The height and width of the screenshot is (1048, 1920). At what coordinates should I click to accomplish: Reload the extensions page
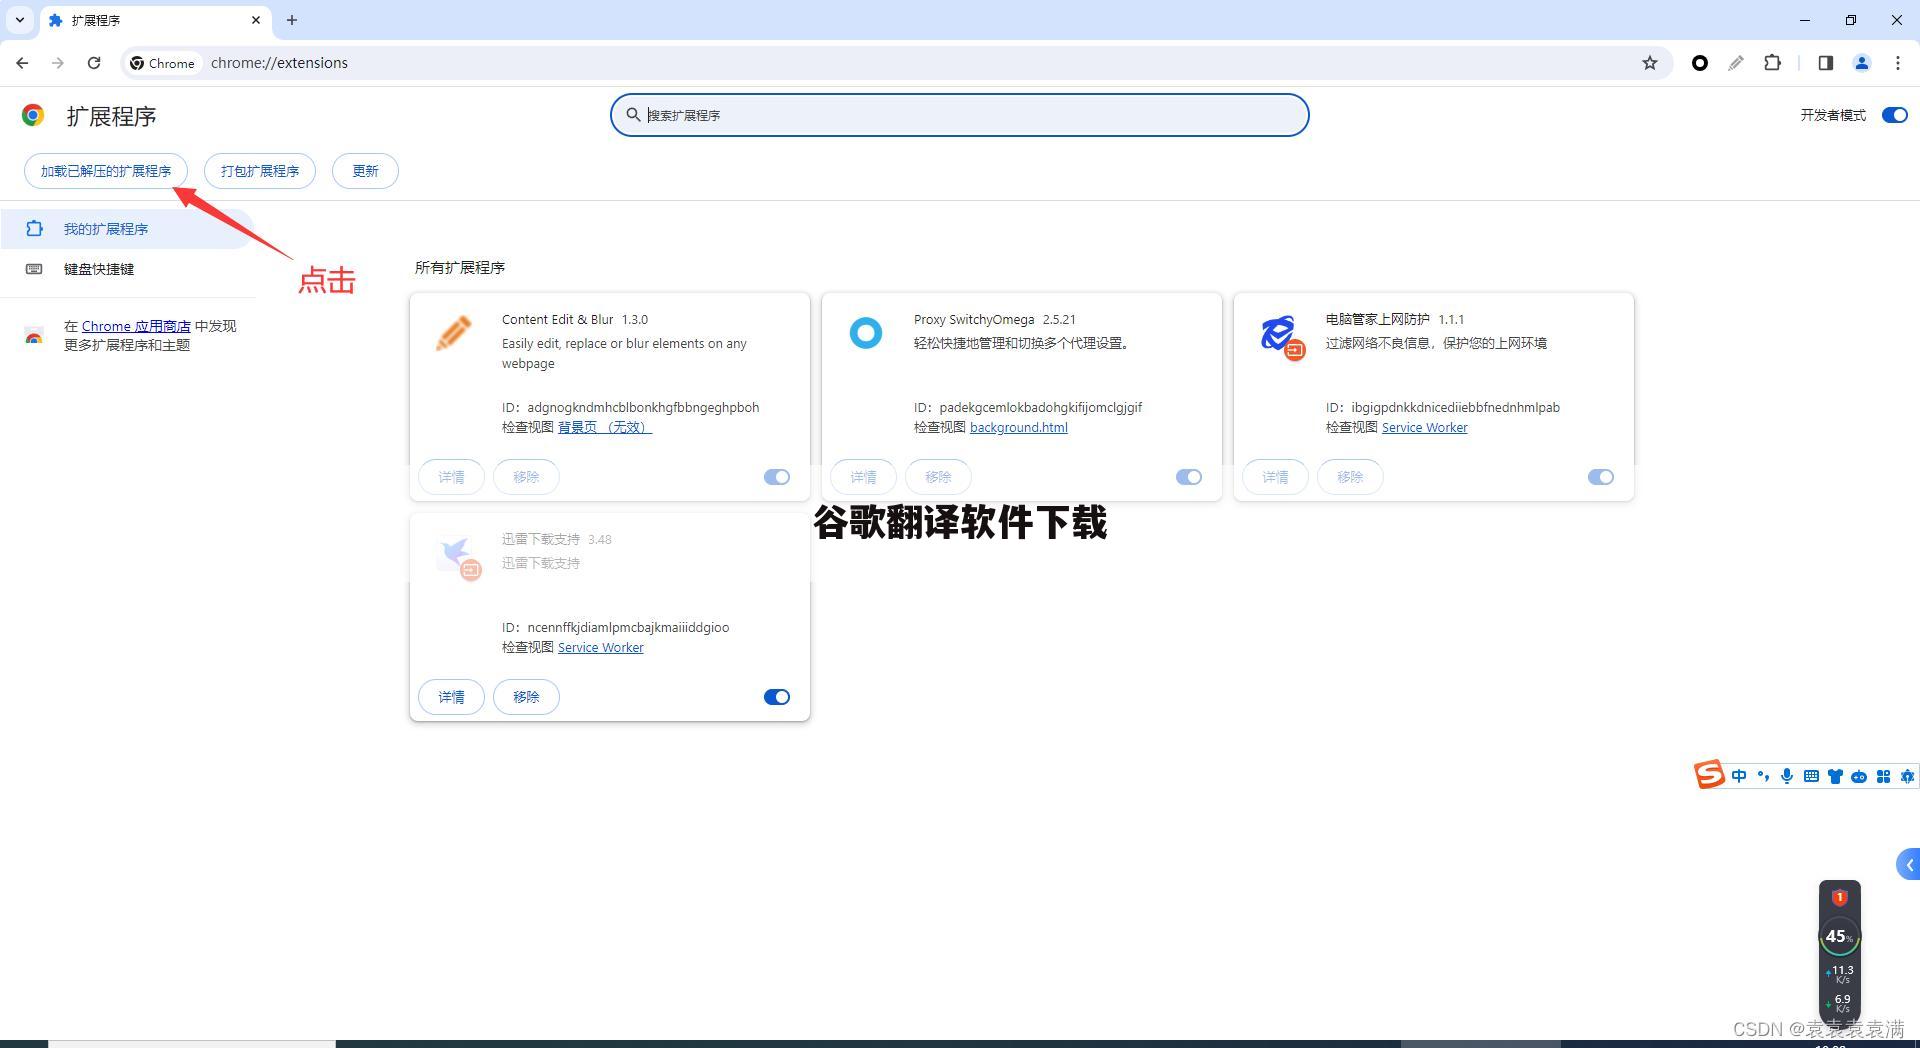[94, 63]
